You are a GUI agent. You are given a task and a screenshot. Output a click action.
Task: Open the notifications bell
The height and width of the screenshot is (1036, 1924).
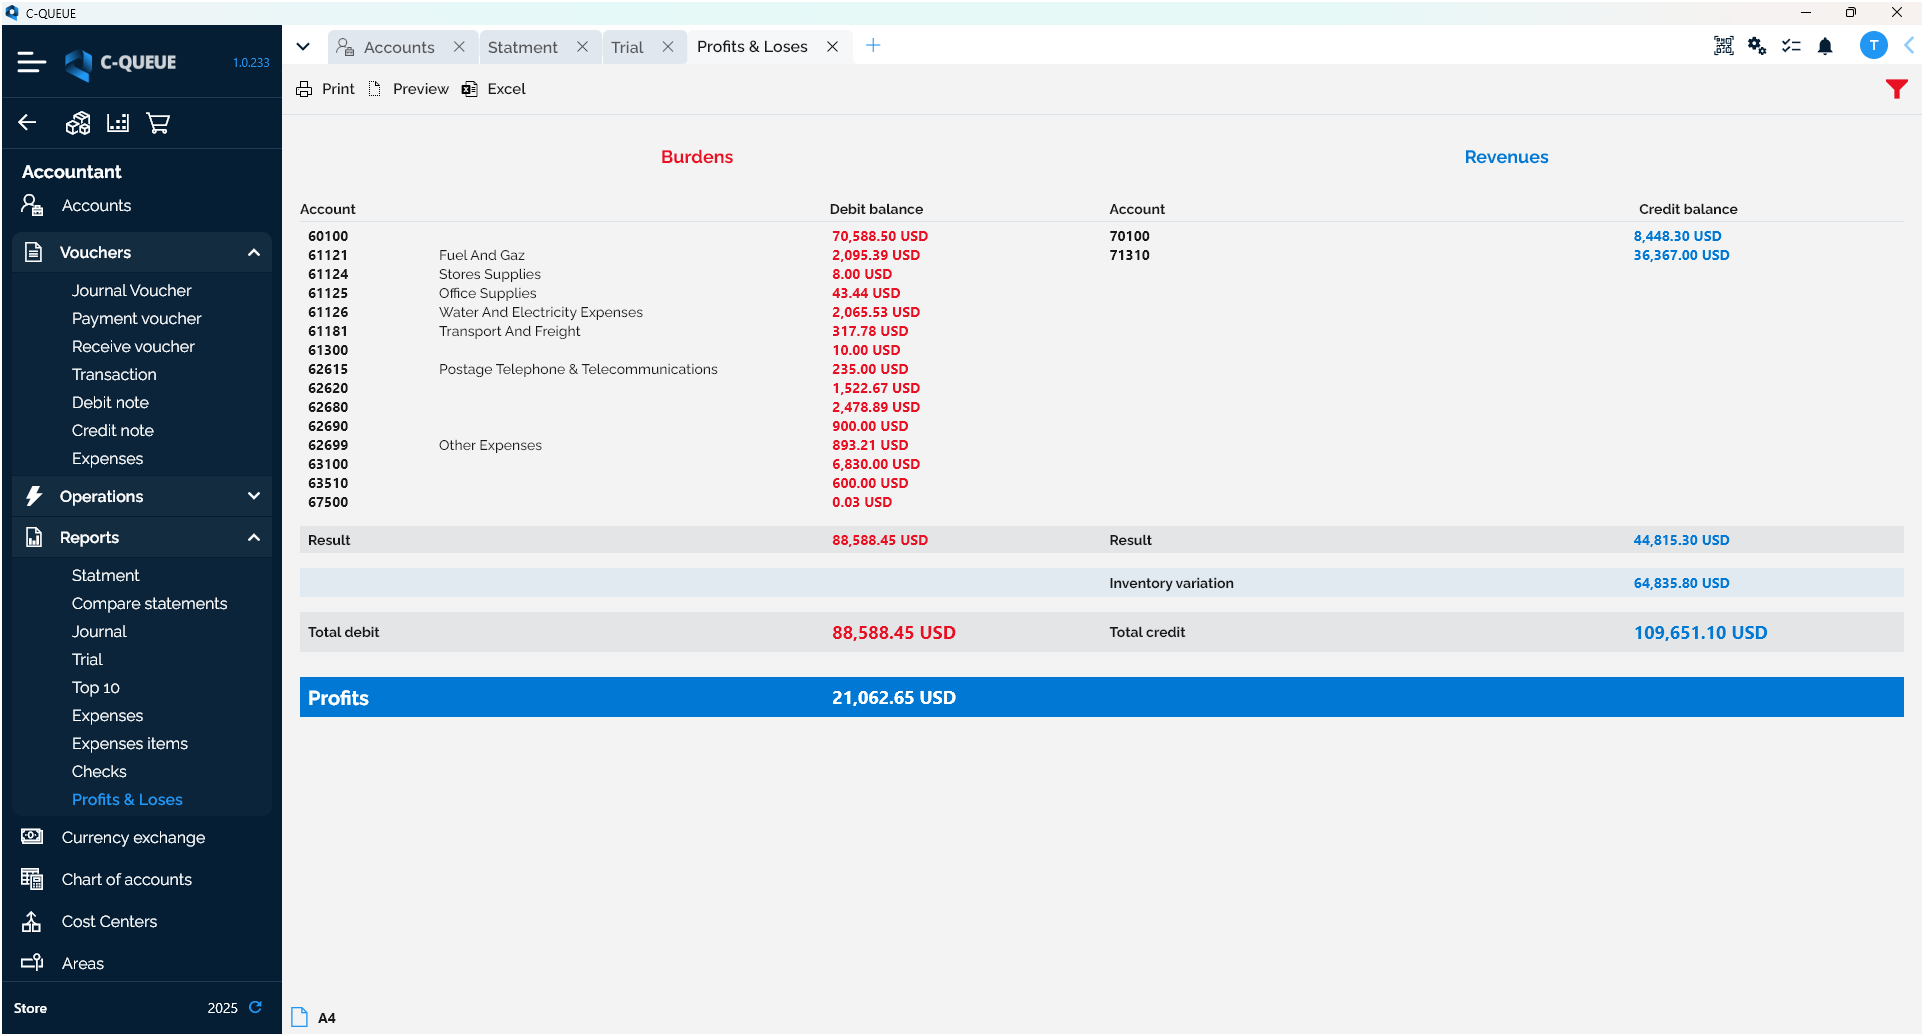point(1825,46)
